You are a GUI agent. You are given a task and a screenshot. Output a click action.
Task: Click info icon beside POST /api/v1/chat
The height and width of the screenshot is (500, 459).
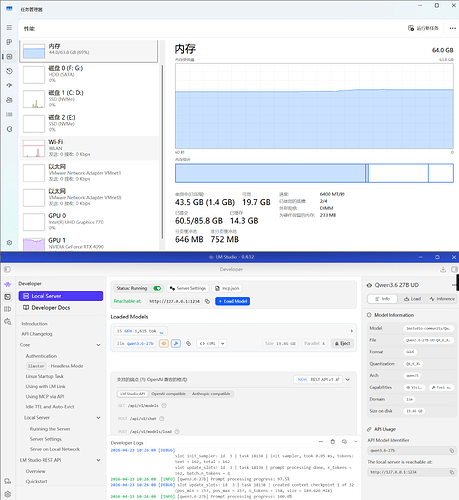(162, 419)
